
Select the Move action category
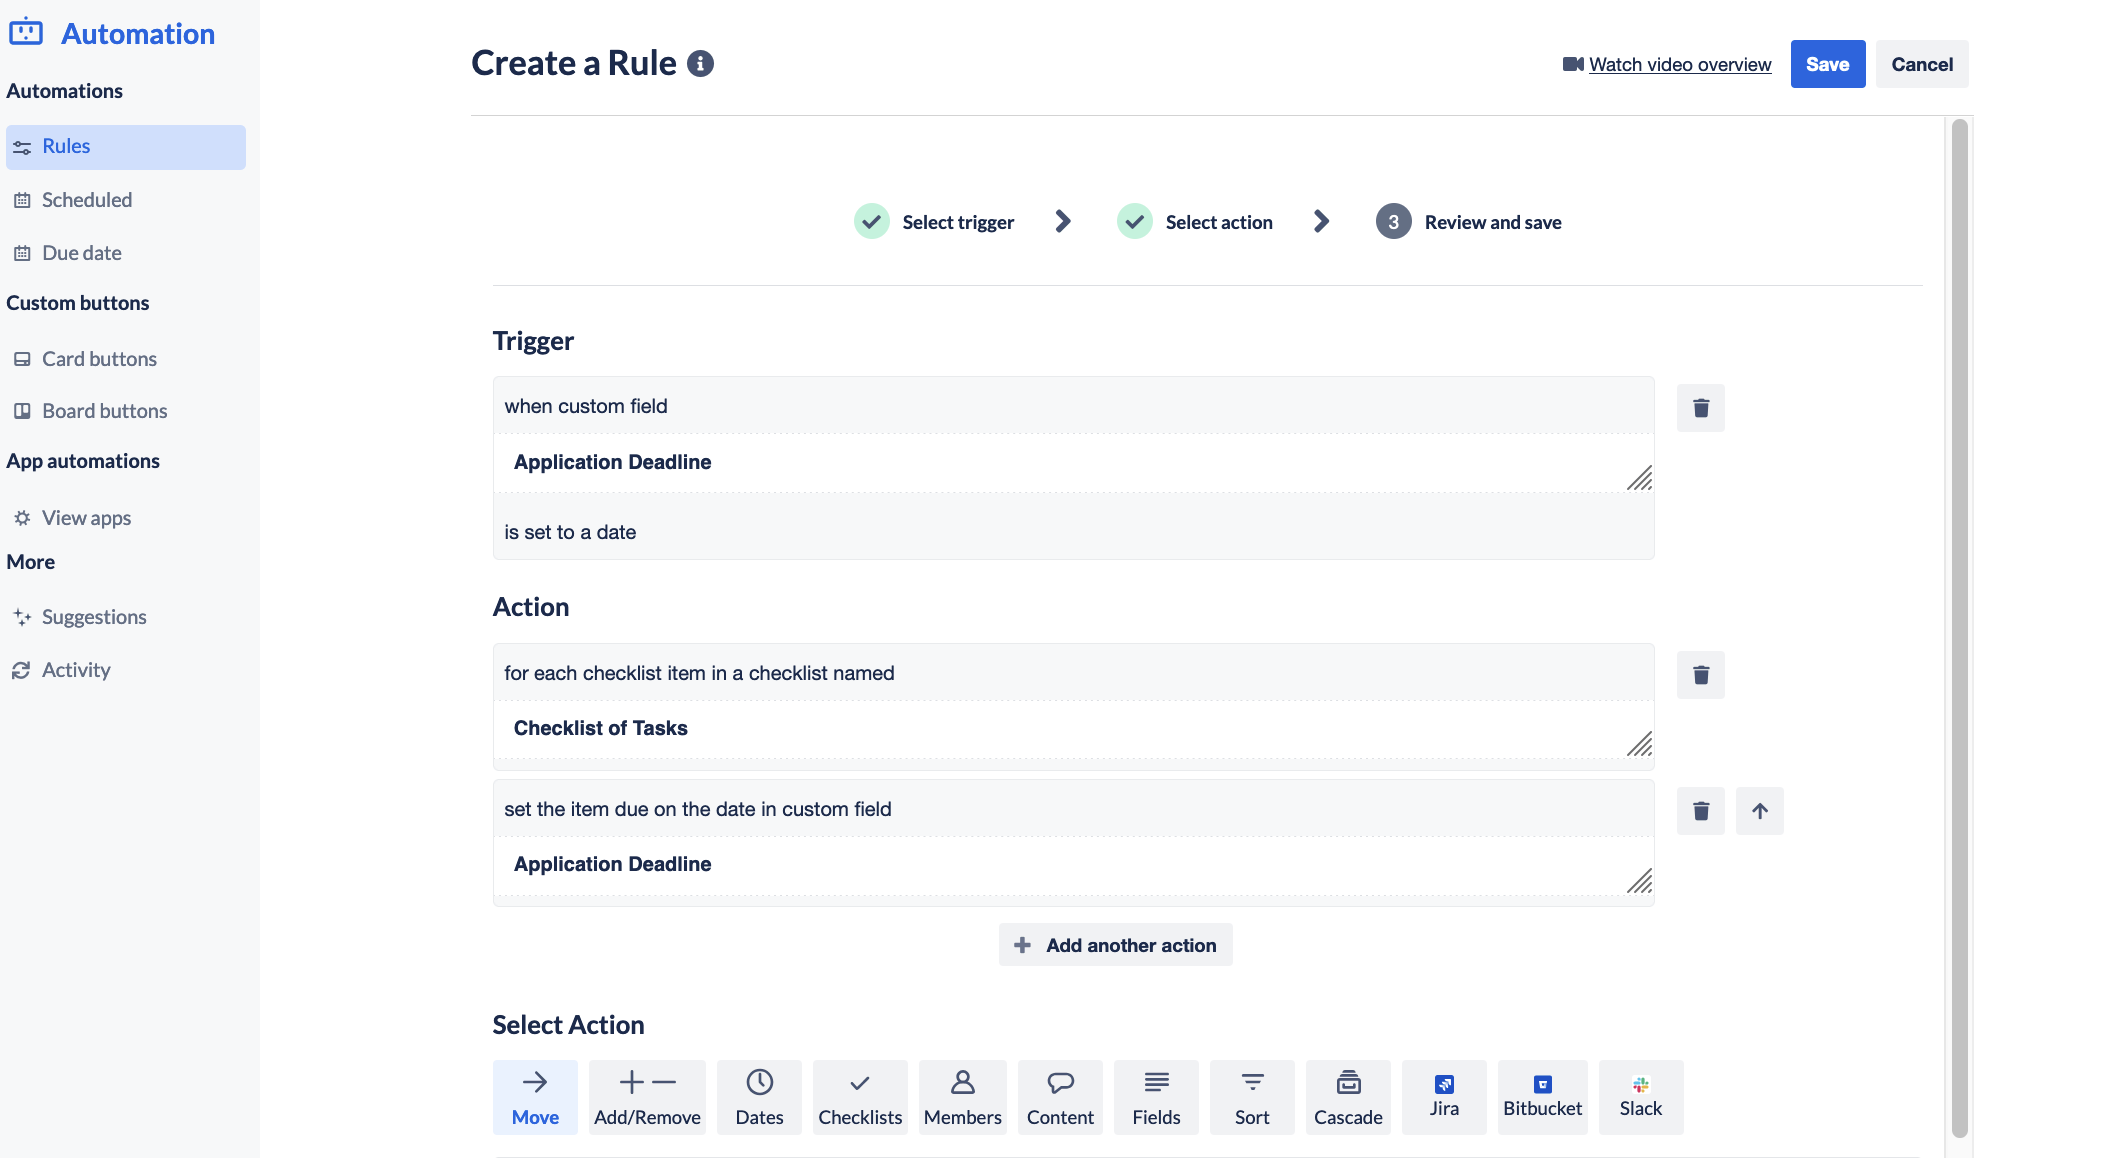click(x=535, y=1097)
